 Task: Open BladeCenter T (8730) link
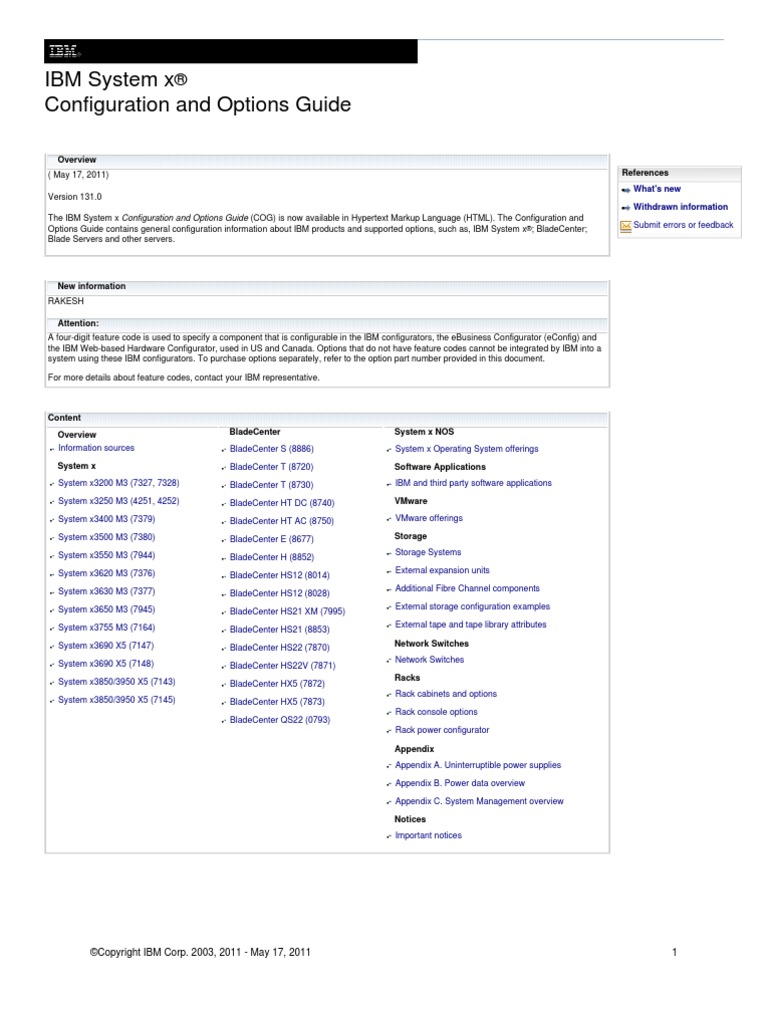(x=271, y=485)
